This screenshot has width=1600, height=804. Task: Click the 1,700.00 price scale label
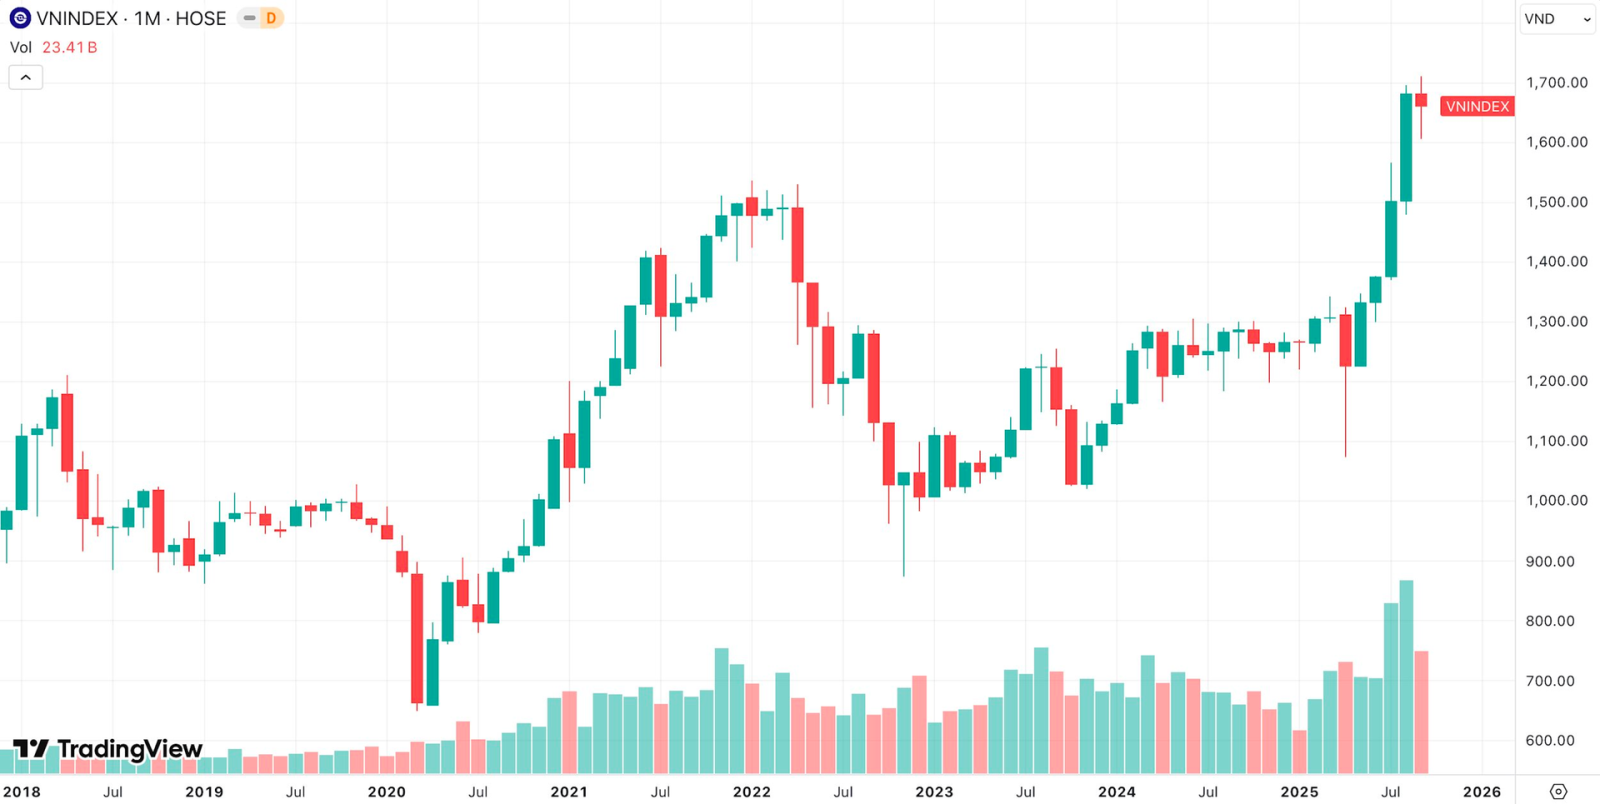click(1556, 82)
